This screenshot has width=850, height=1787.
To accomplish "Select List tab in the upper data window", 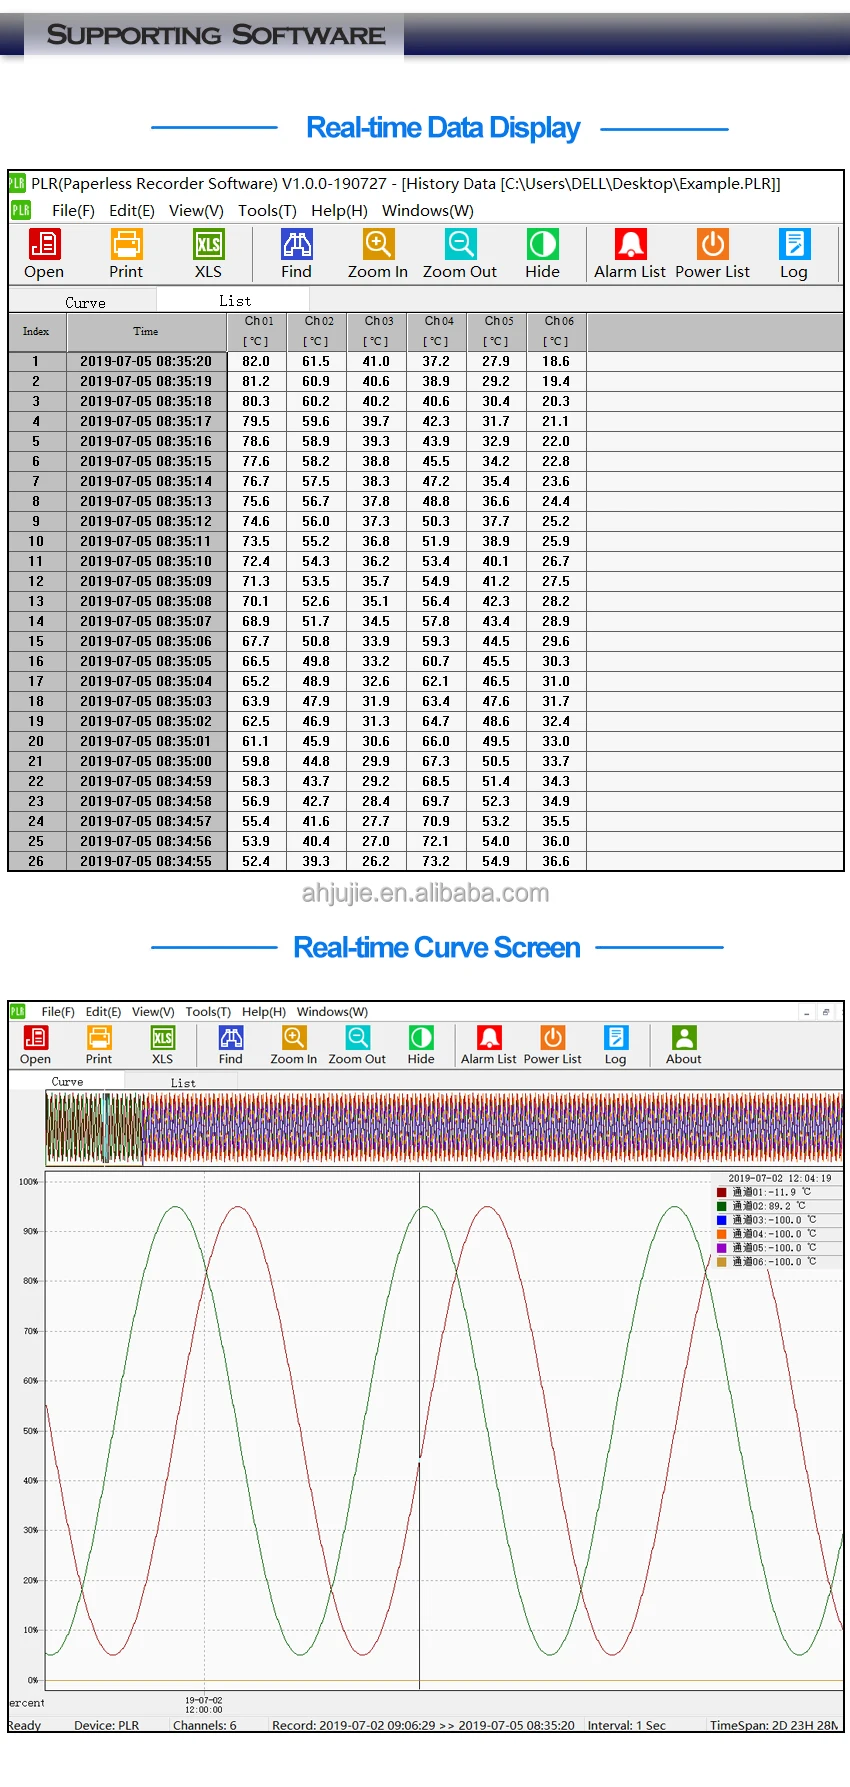I will (x=235, y=300).
